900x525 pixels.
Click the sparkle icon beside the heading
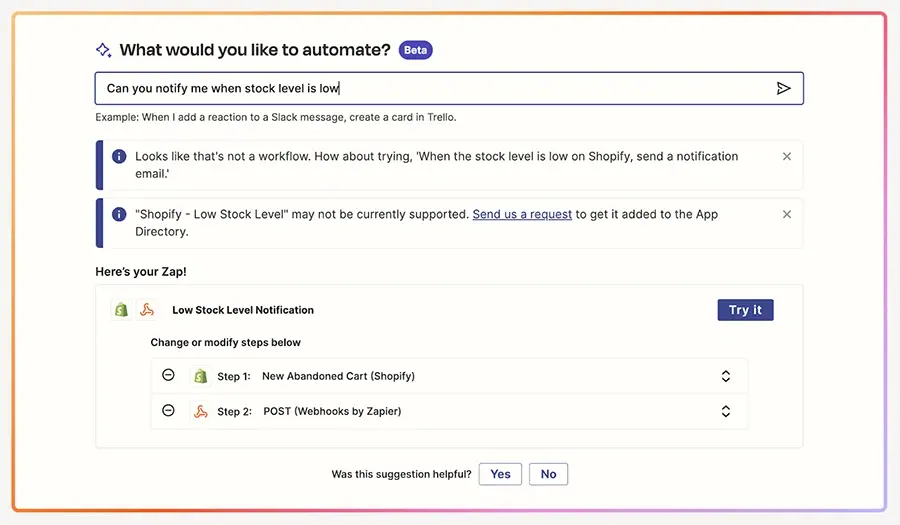pyautogui.click(x=103, y=50)
